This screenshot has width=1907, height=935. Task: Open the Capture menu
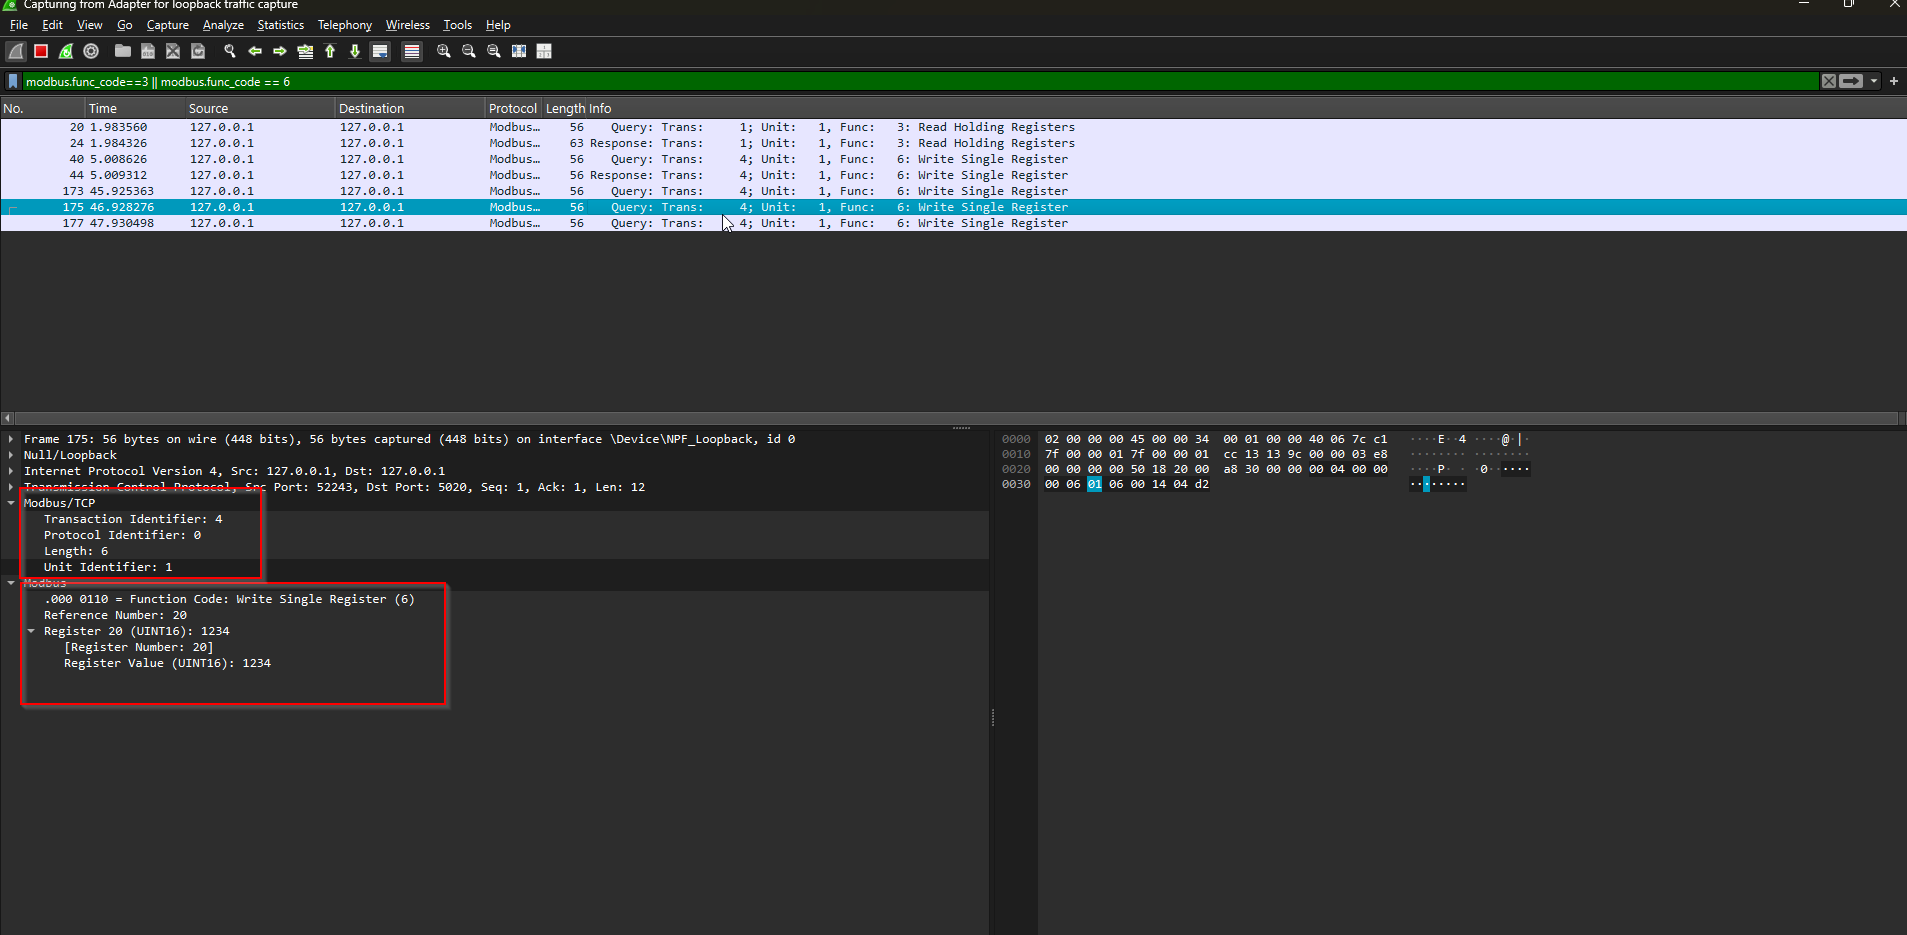[168, 25]
